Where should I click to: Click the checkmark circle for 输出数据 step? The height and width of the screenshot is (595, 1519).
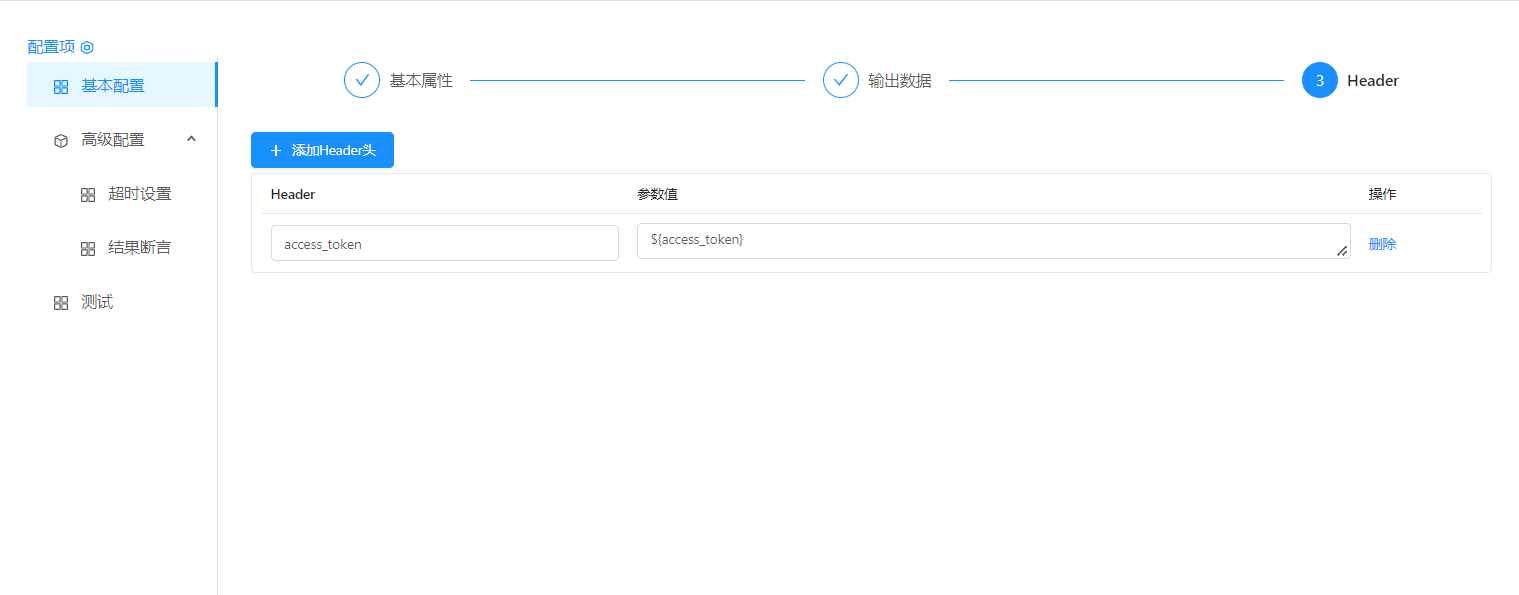(x=840, y=81)
